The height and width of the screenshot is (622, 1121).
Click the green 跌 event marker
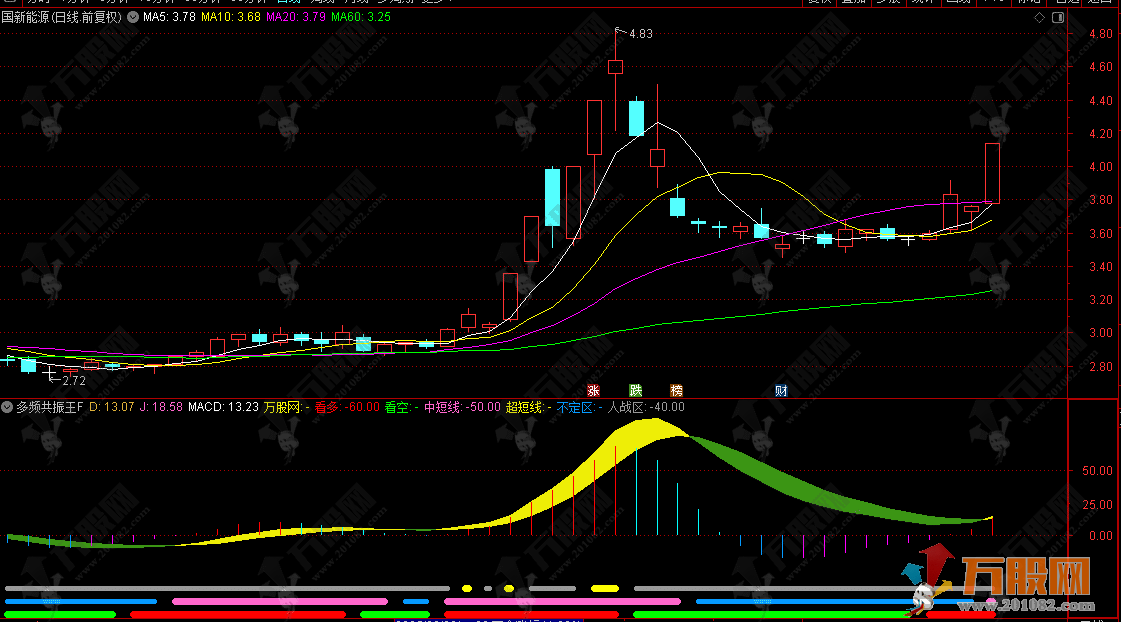635,390
